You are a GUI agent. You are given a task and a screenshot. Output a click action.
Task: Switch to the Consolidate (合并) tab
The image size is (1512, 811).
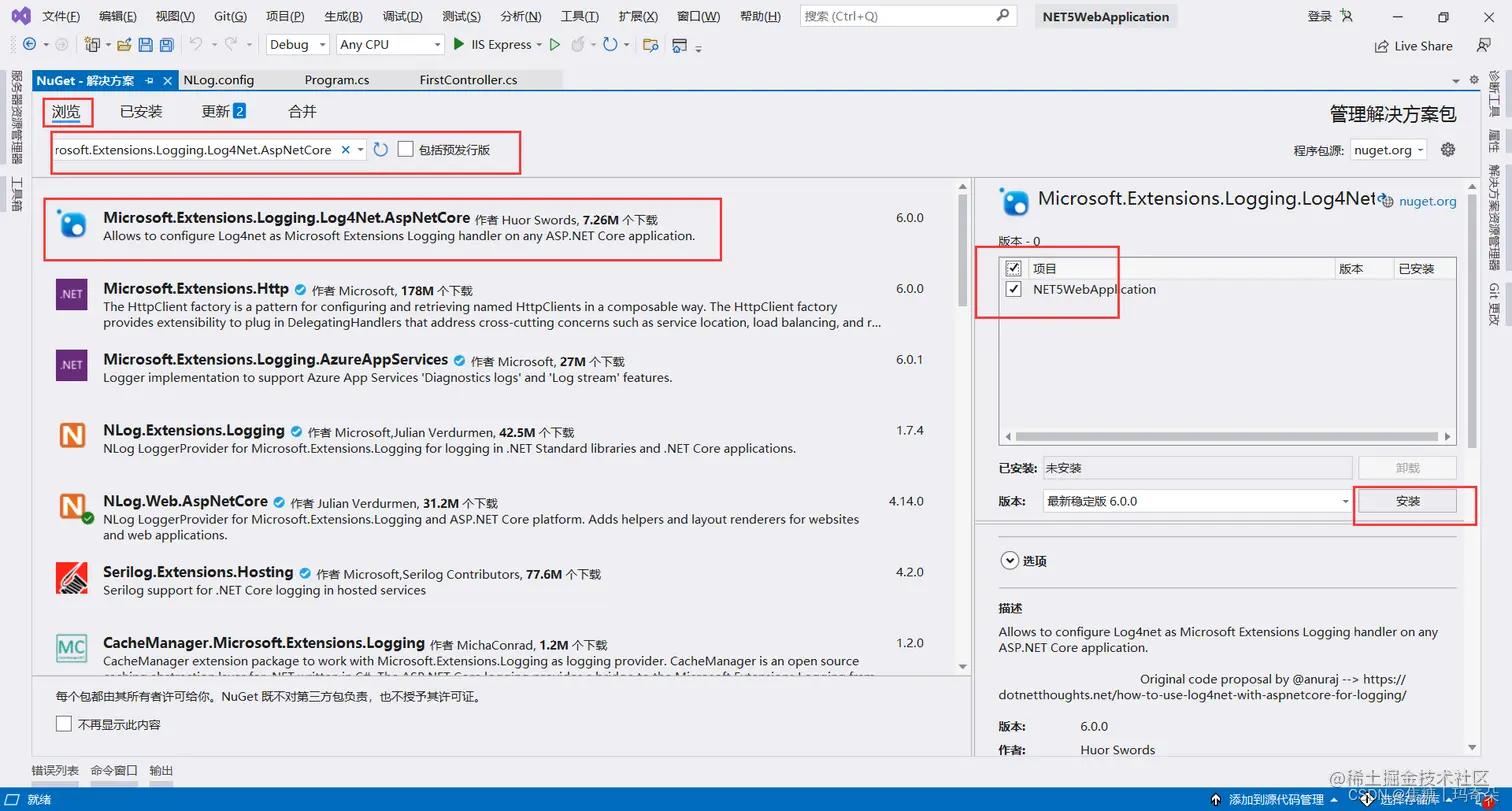coord(302,112)
